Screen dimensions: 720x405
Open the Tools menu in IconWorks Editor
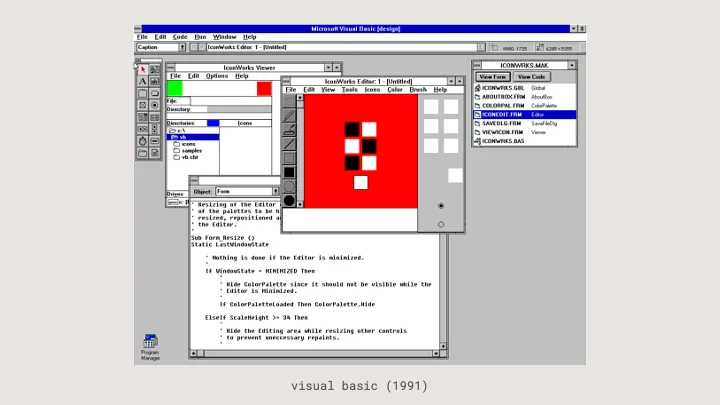349,90
